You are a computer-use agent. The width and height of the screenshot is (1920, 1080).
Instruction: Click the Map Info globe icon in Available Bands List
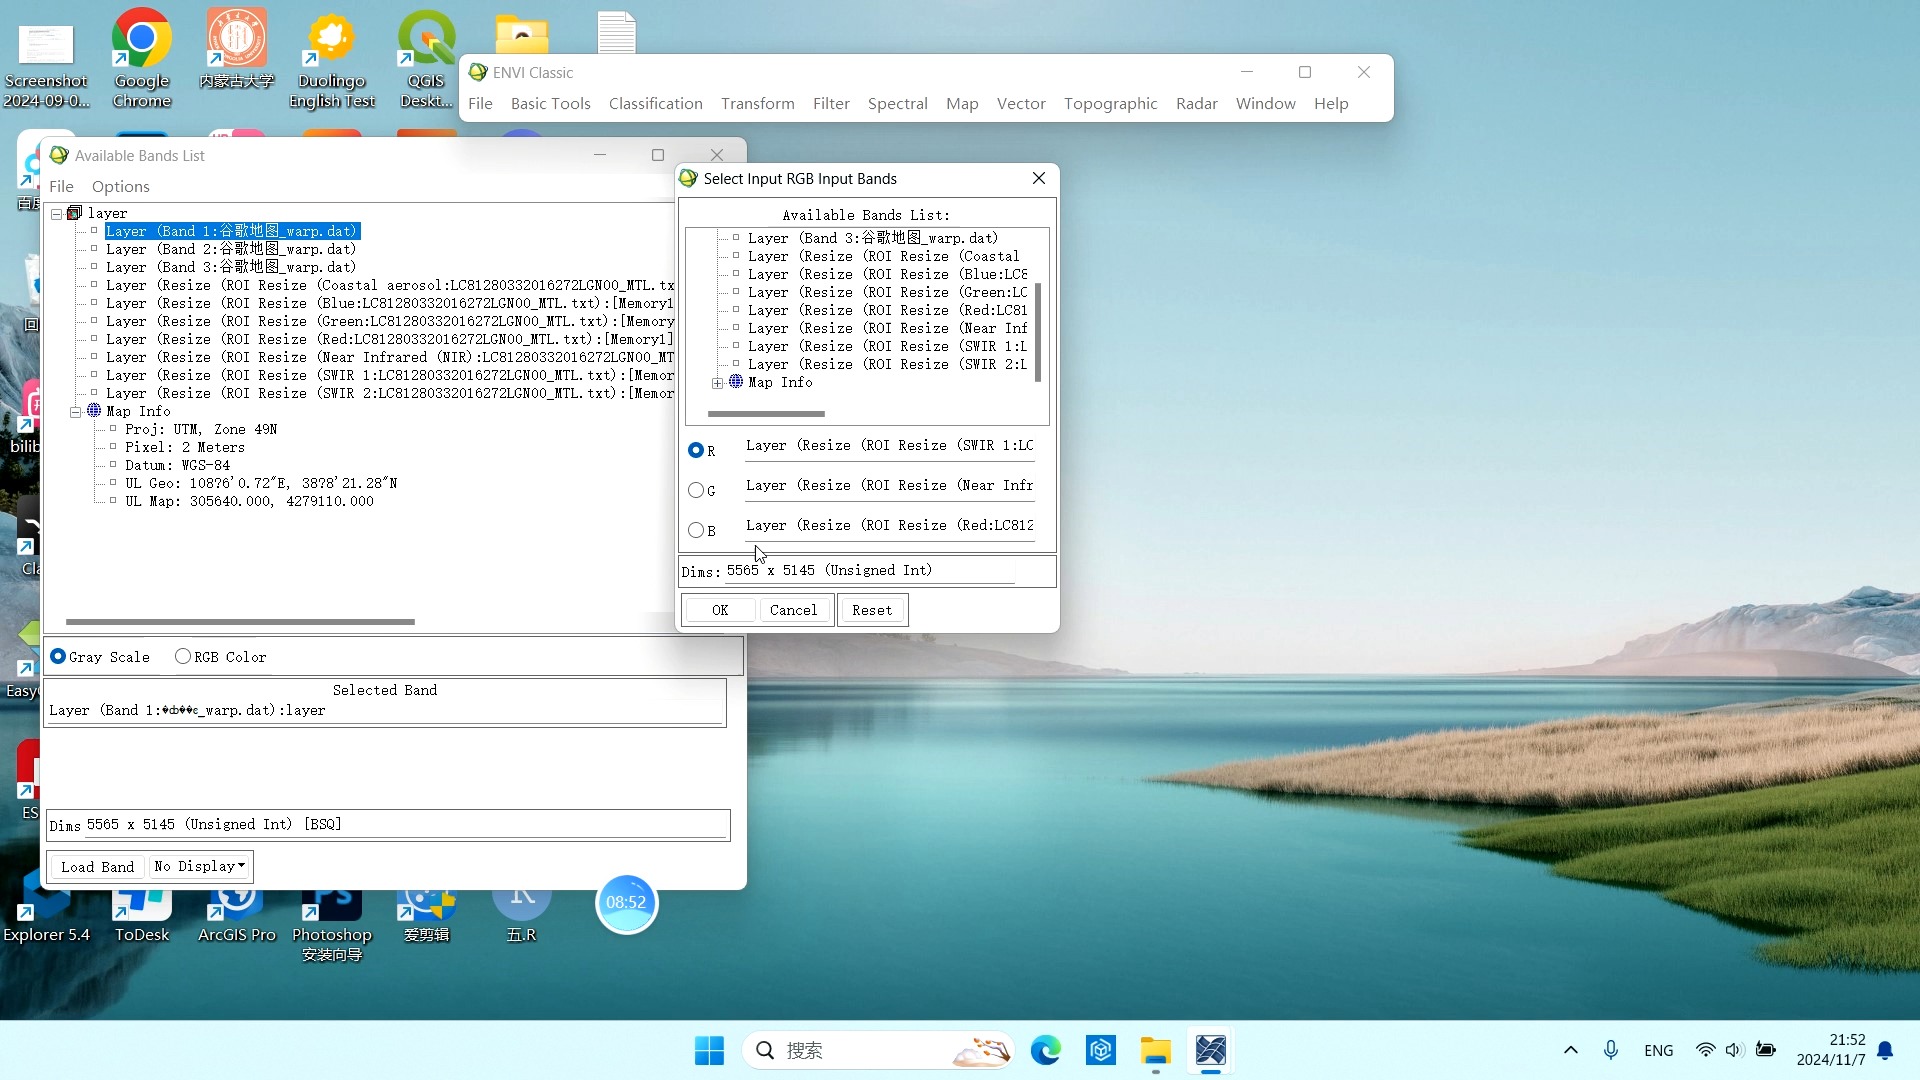coord(94,411)
